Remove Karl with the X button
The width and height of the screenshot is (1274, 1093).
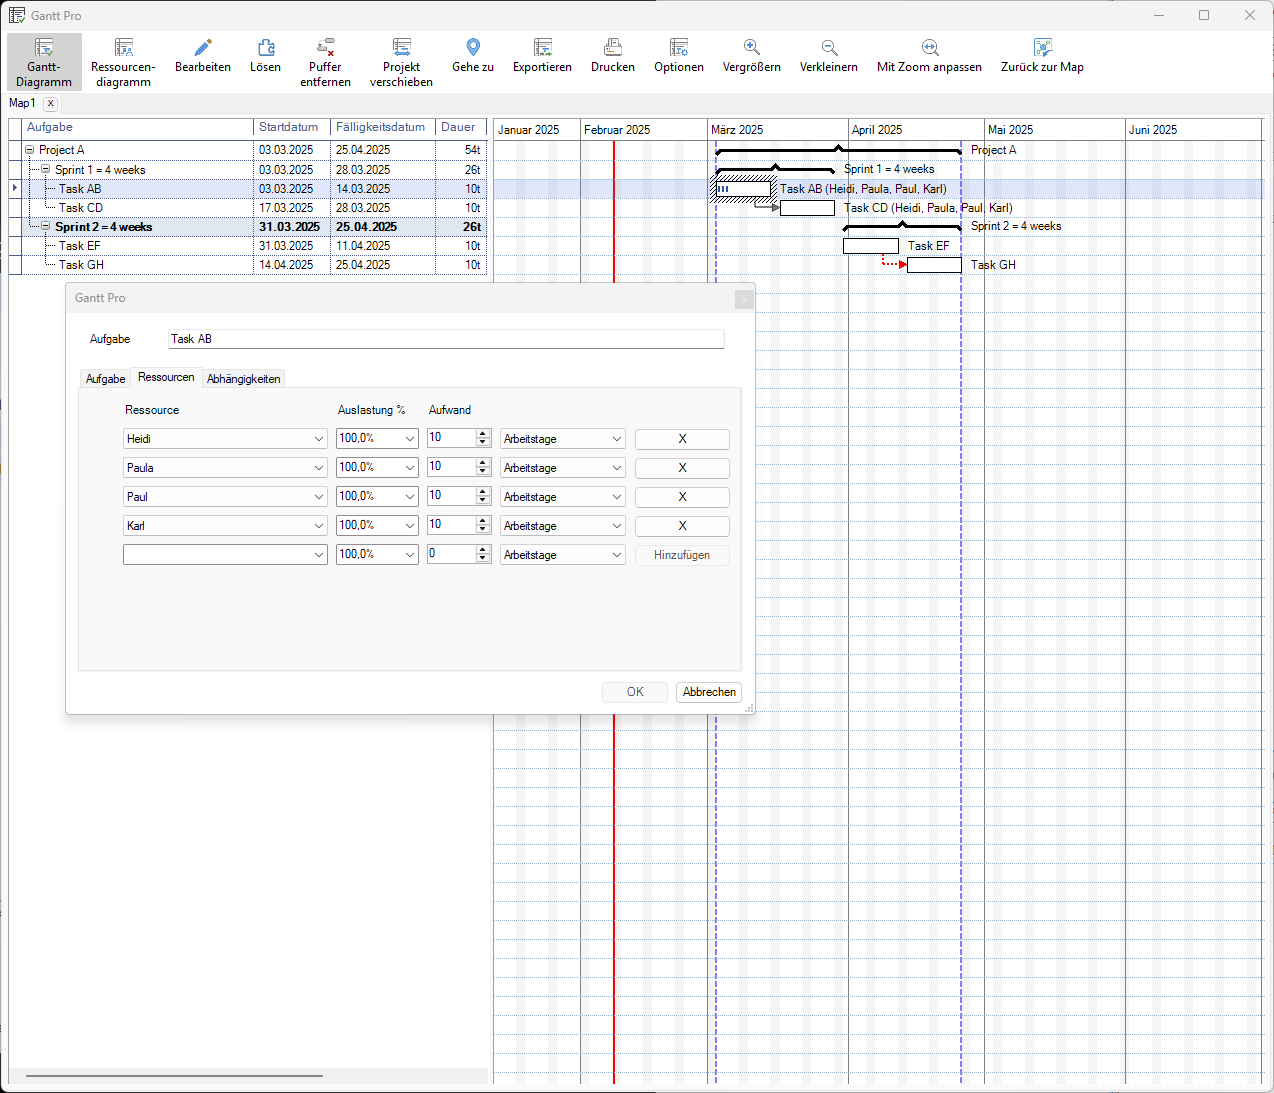pyautogui.click(x=682, y=526)
